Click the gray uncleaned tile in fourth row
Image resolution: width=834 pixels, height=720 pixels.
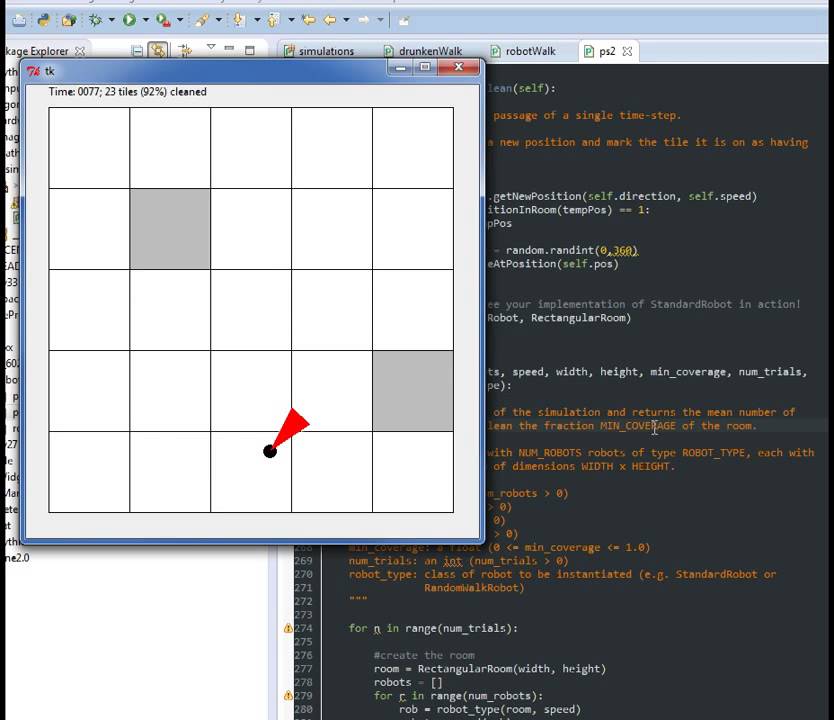413,391
